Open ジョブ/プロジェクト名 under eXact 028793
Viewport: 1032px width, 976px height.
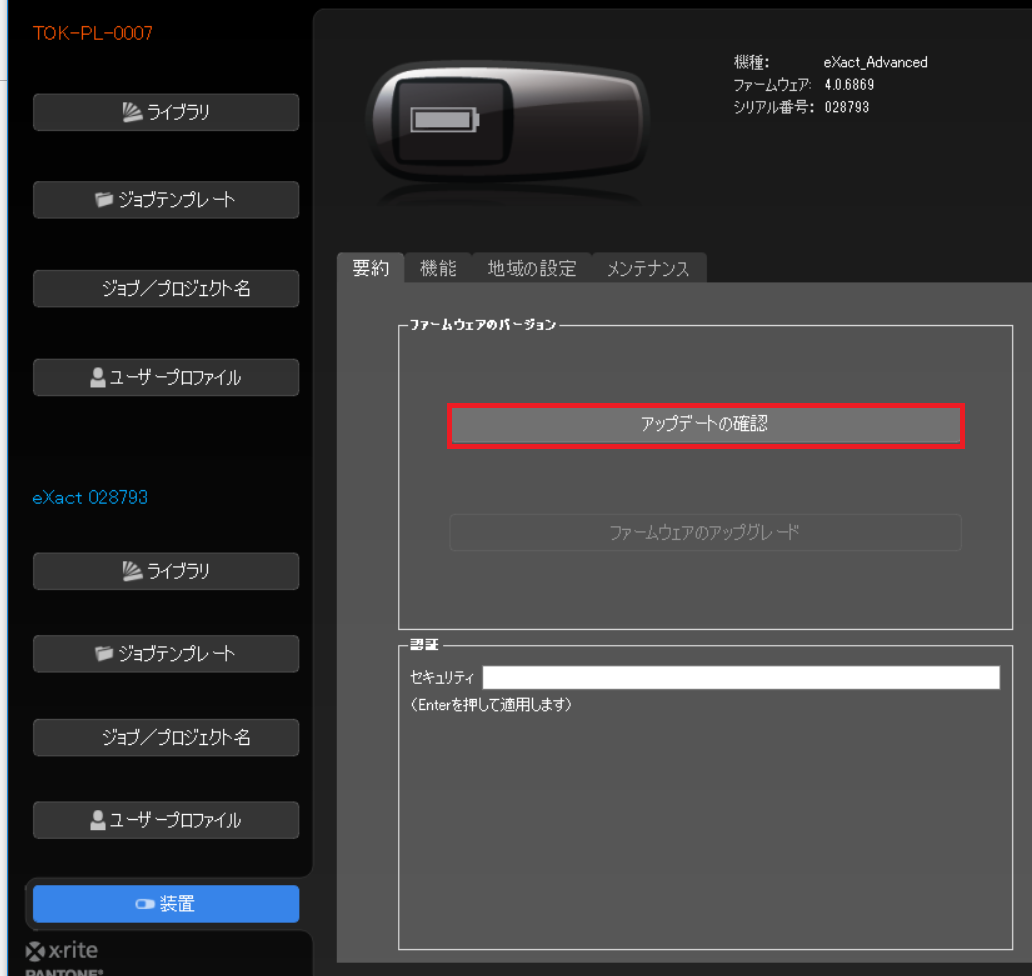[x=166, y=737]
